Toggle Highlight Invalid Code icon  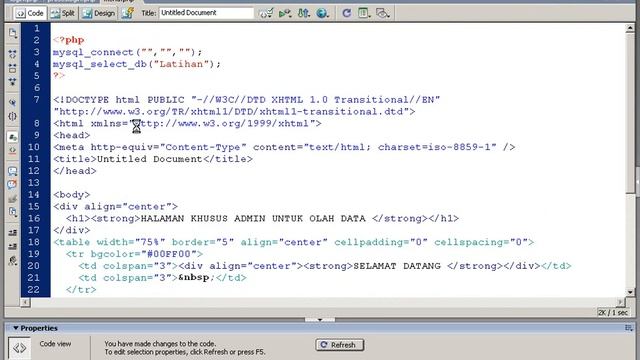pos(13,151)
